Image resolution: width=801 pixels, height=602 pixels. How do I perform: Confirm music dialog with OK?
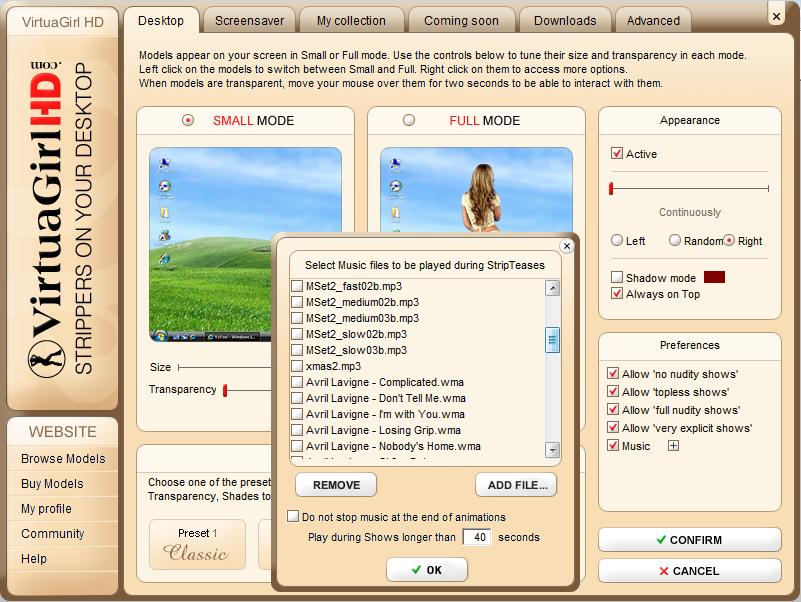pos(427,570)
